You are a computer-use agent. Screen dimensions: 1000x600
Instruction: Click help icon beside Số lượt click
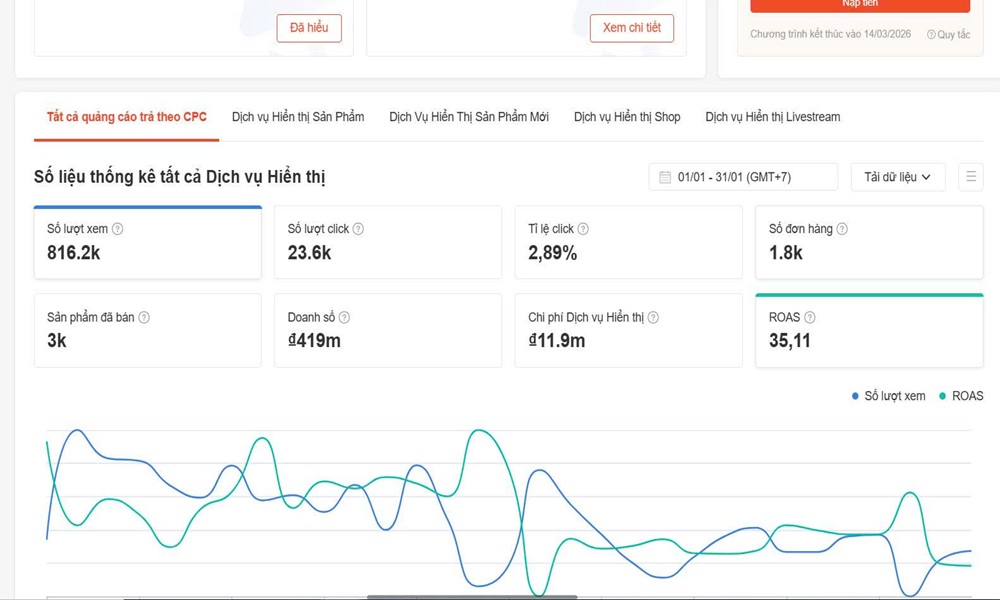click(358, 229)
